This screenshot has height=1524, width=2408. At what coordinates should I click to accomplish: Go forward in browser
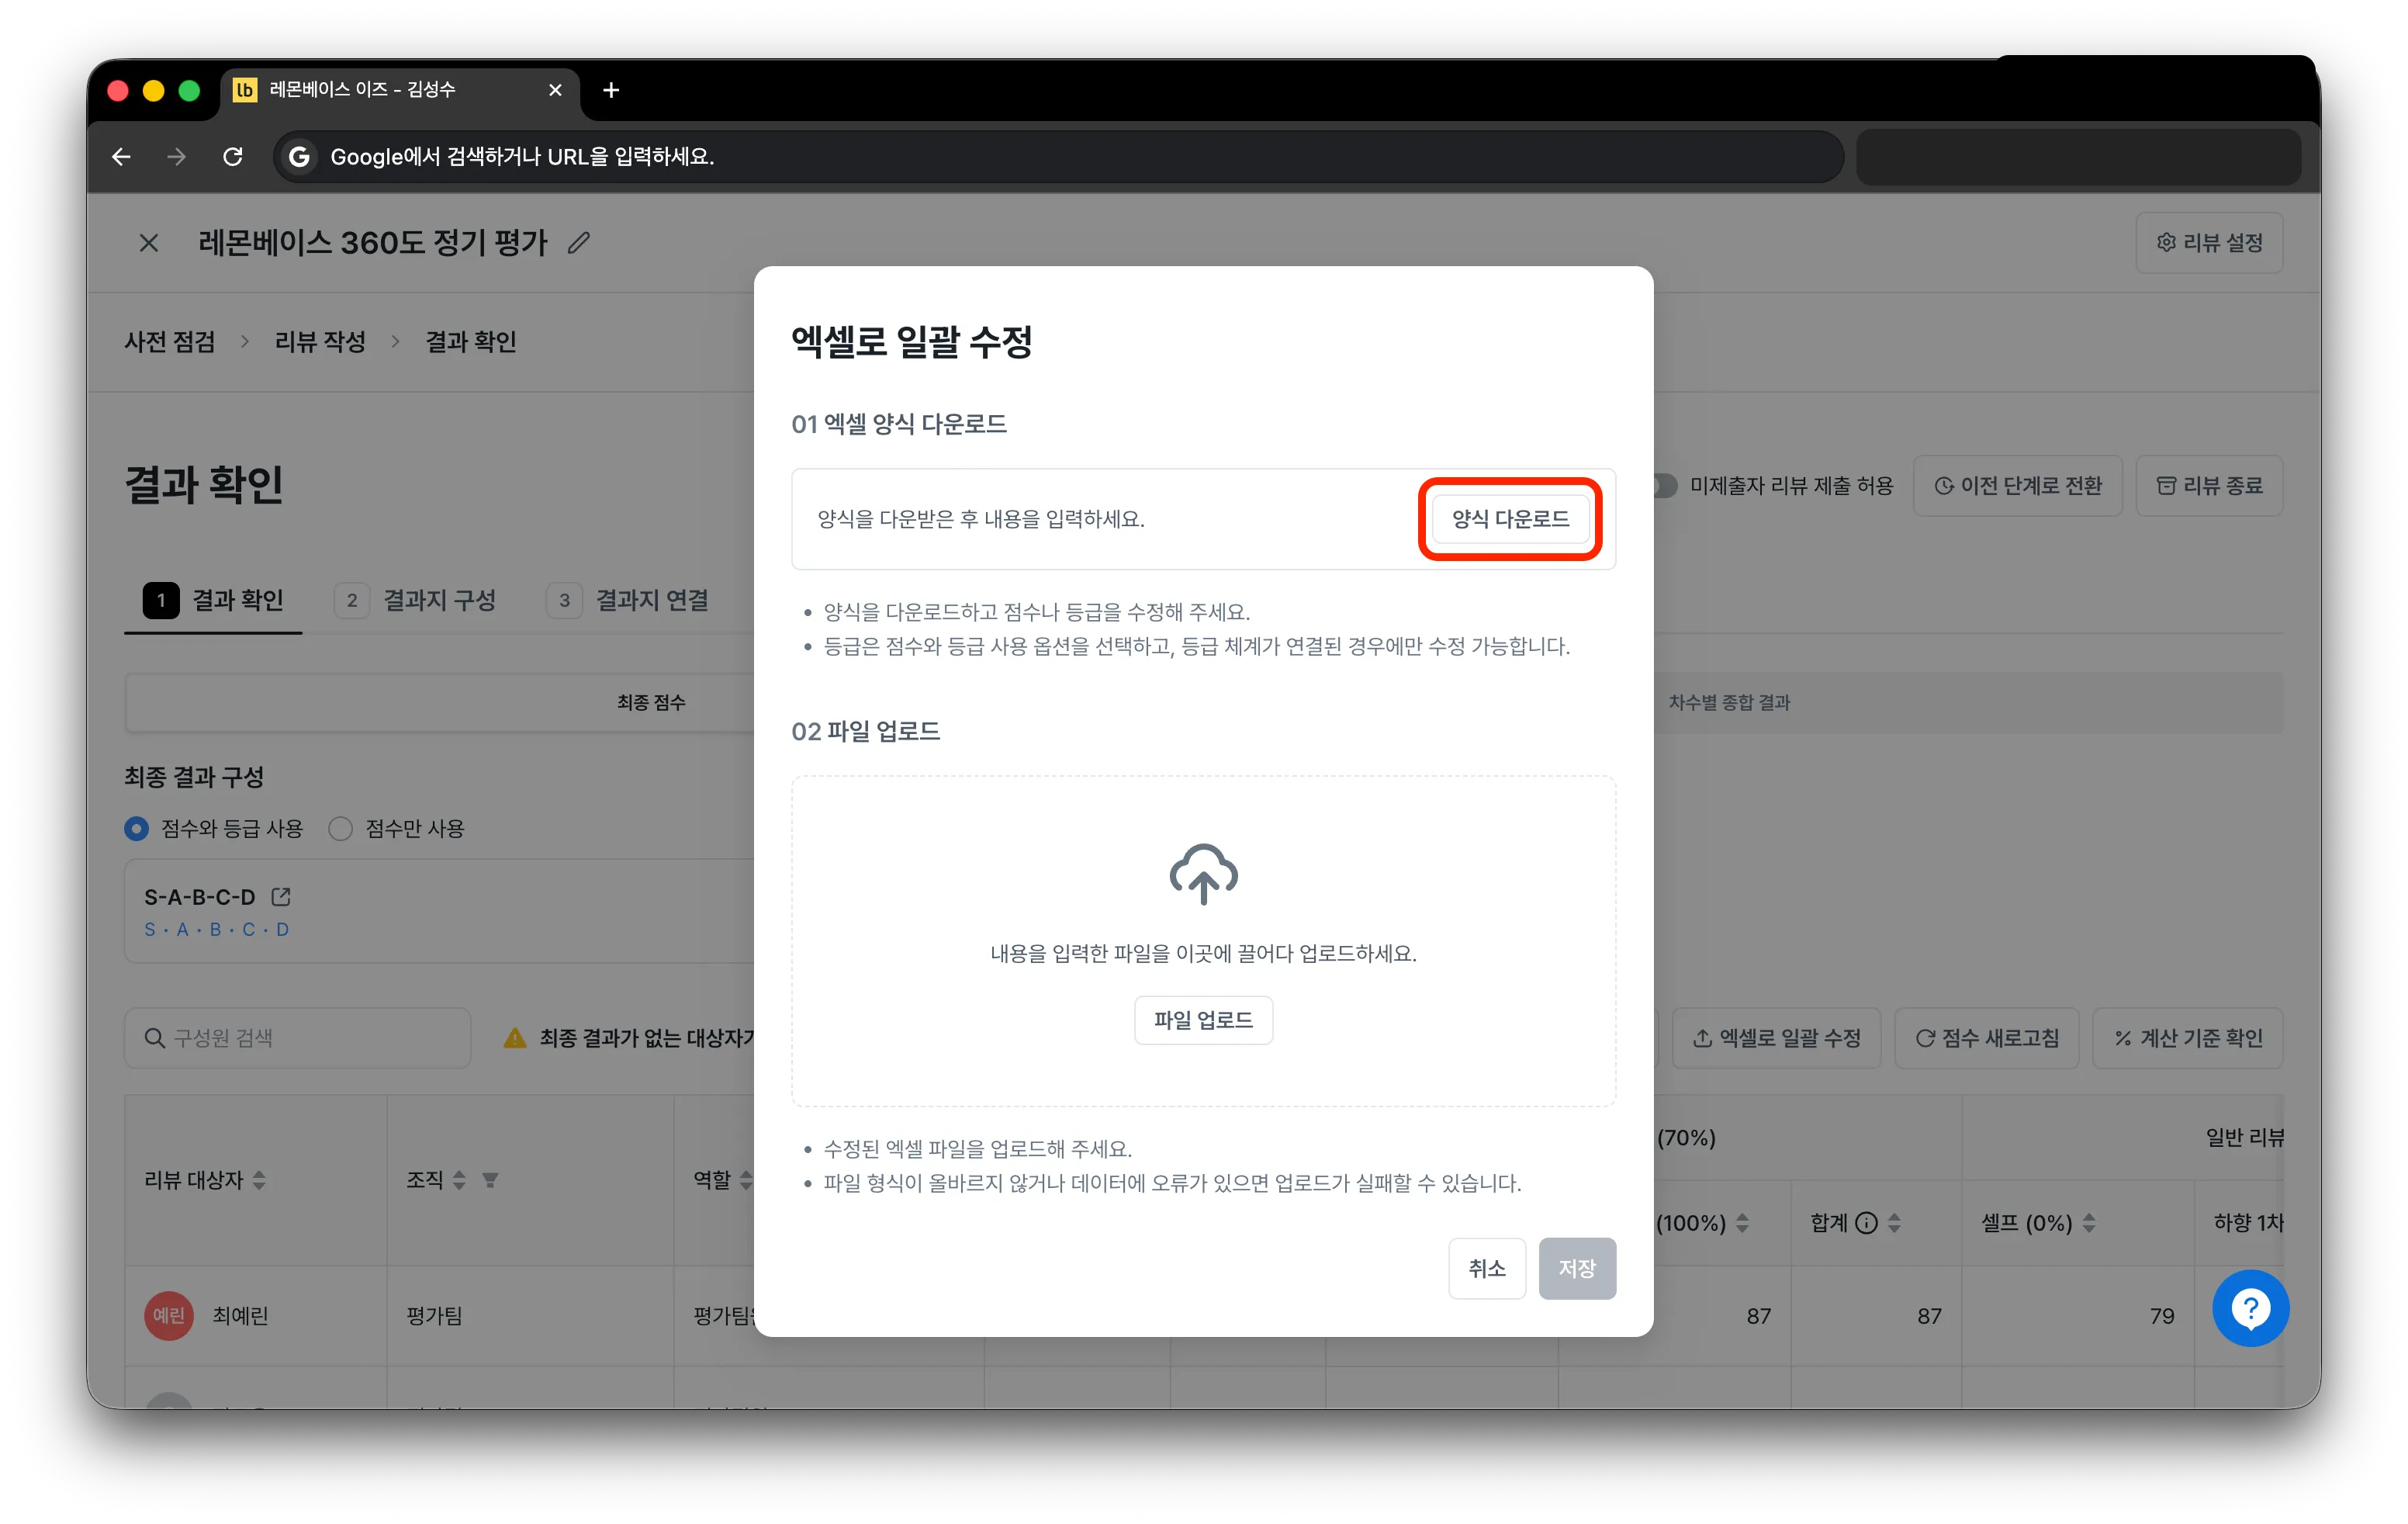177,157
